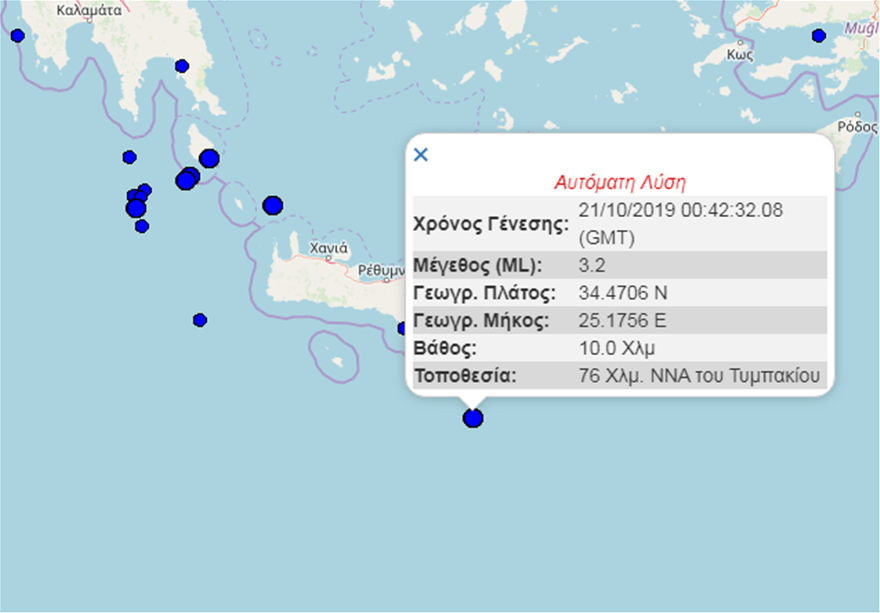The image size is (880, 613).
Task: Click the magnitude value 3.2
Action: pos(592,266)
